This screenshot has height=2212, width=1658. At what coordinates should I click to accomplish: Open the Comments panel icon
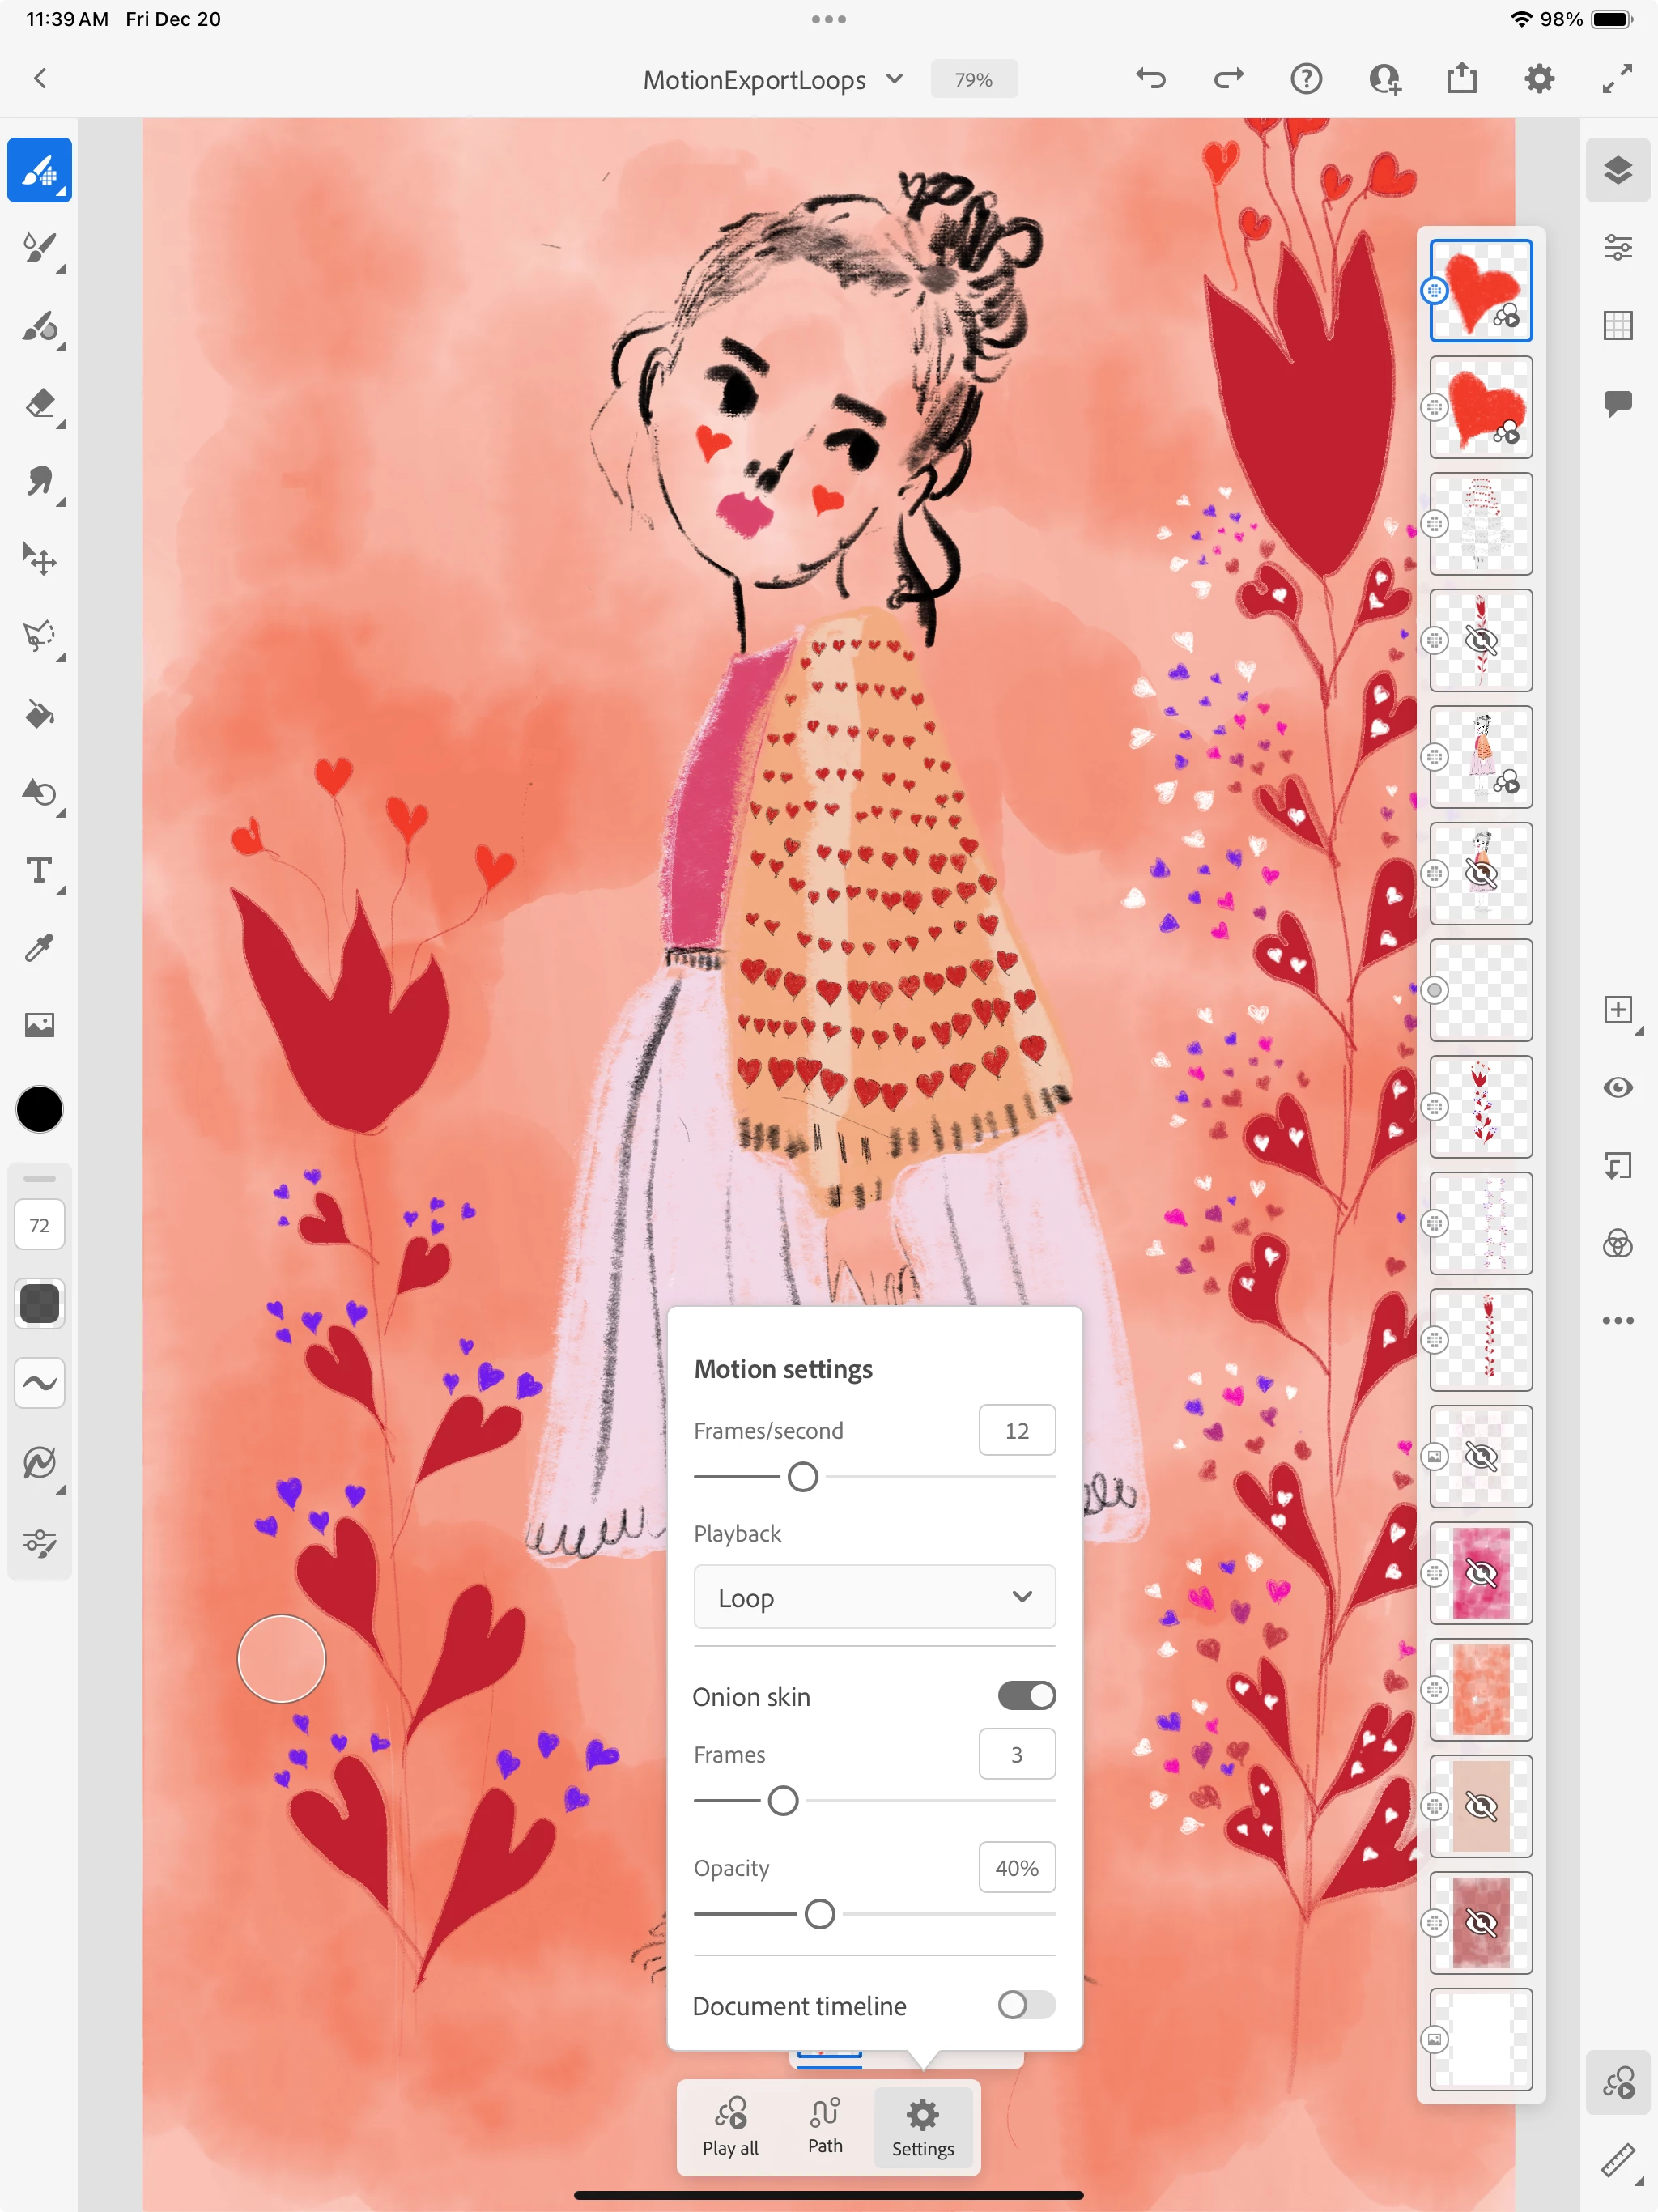coord(1617,402)
